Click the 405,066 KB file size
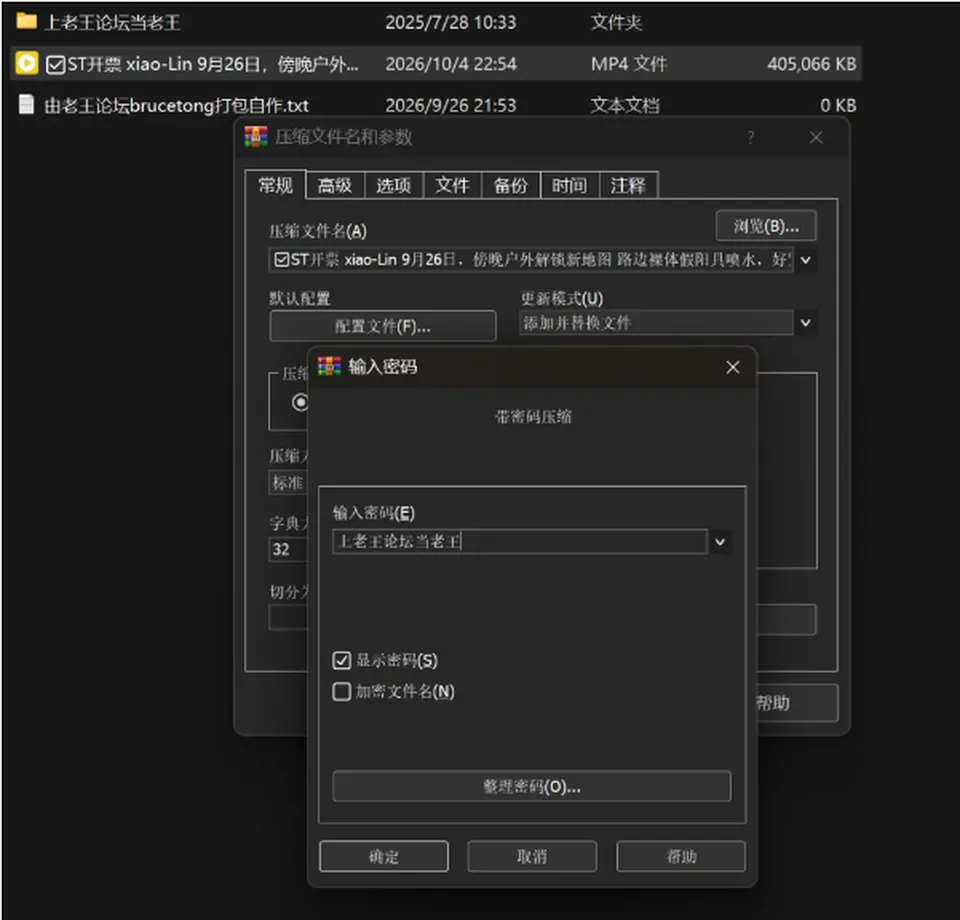This screenshot has width=960, height=920. tap(811, 64)
